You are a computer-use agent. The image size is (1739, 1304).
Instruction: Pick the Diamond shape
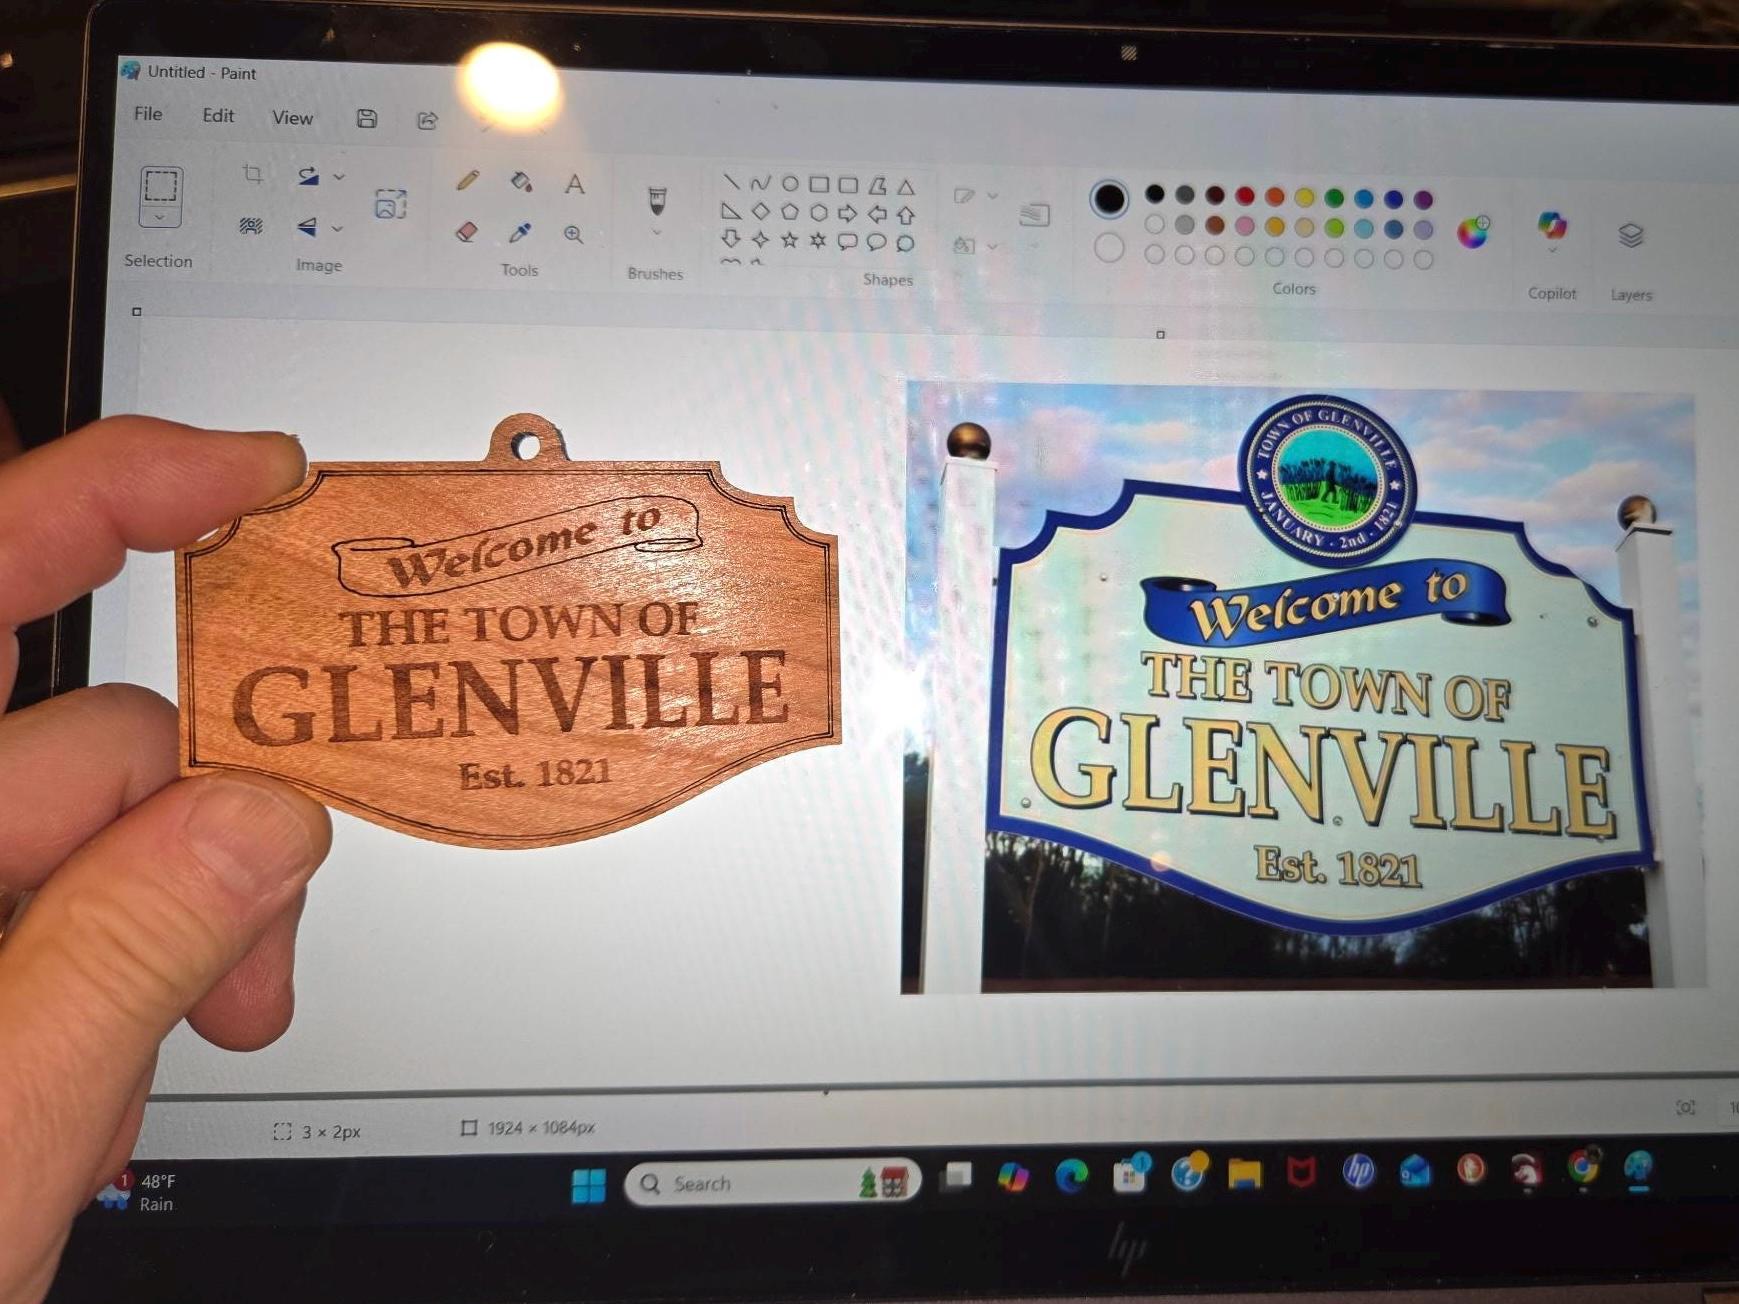(x=761, y=211)
